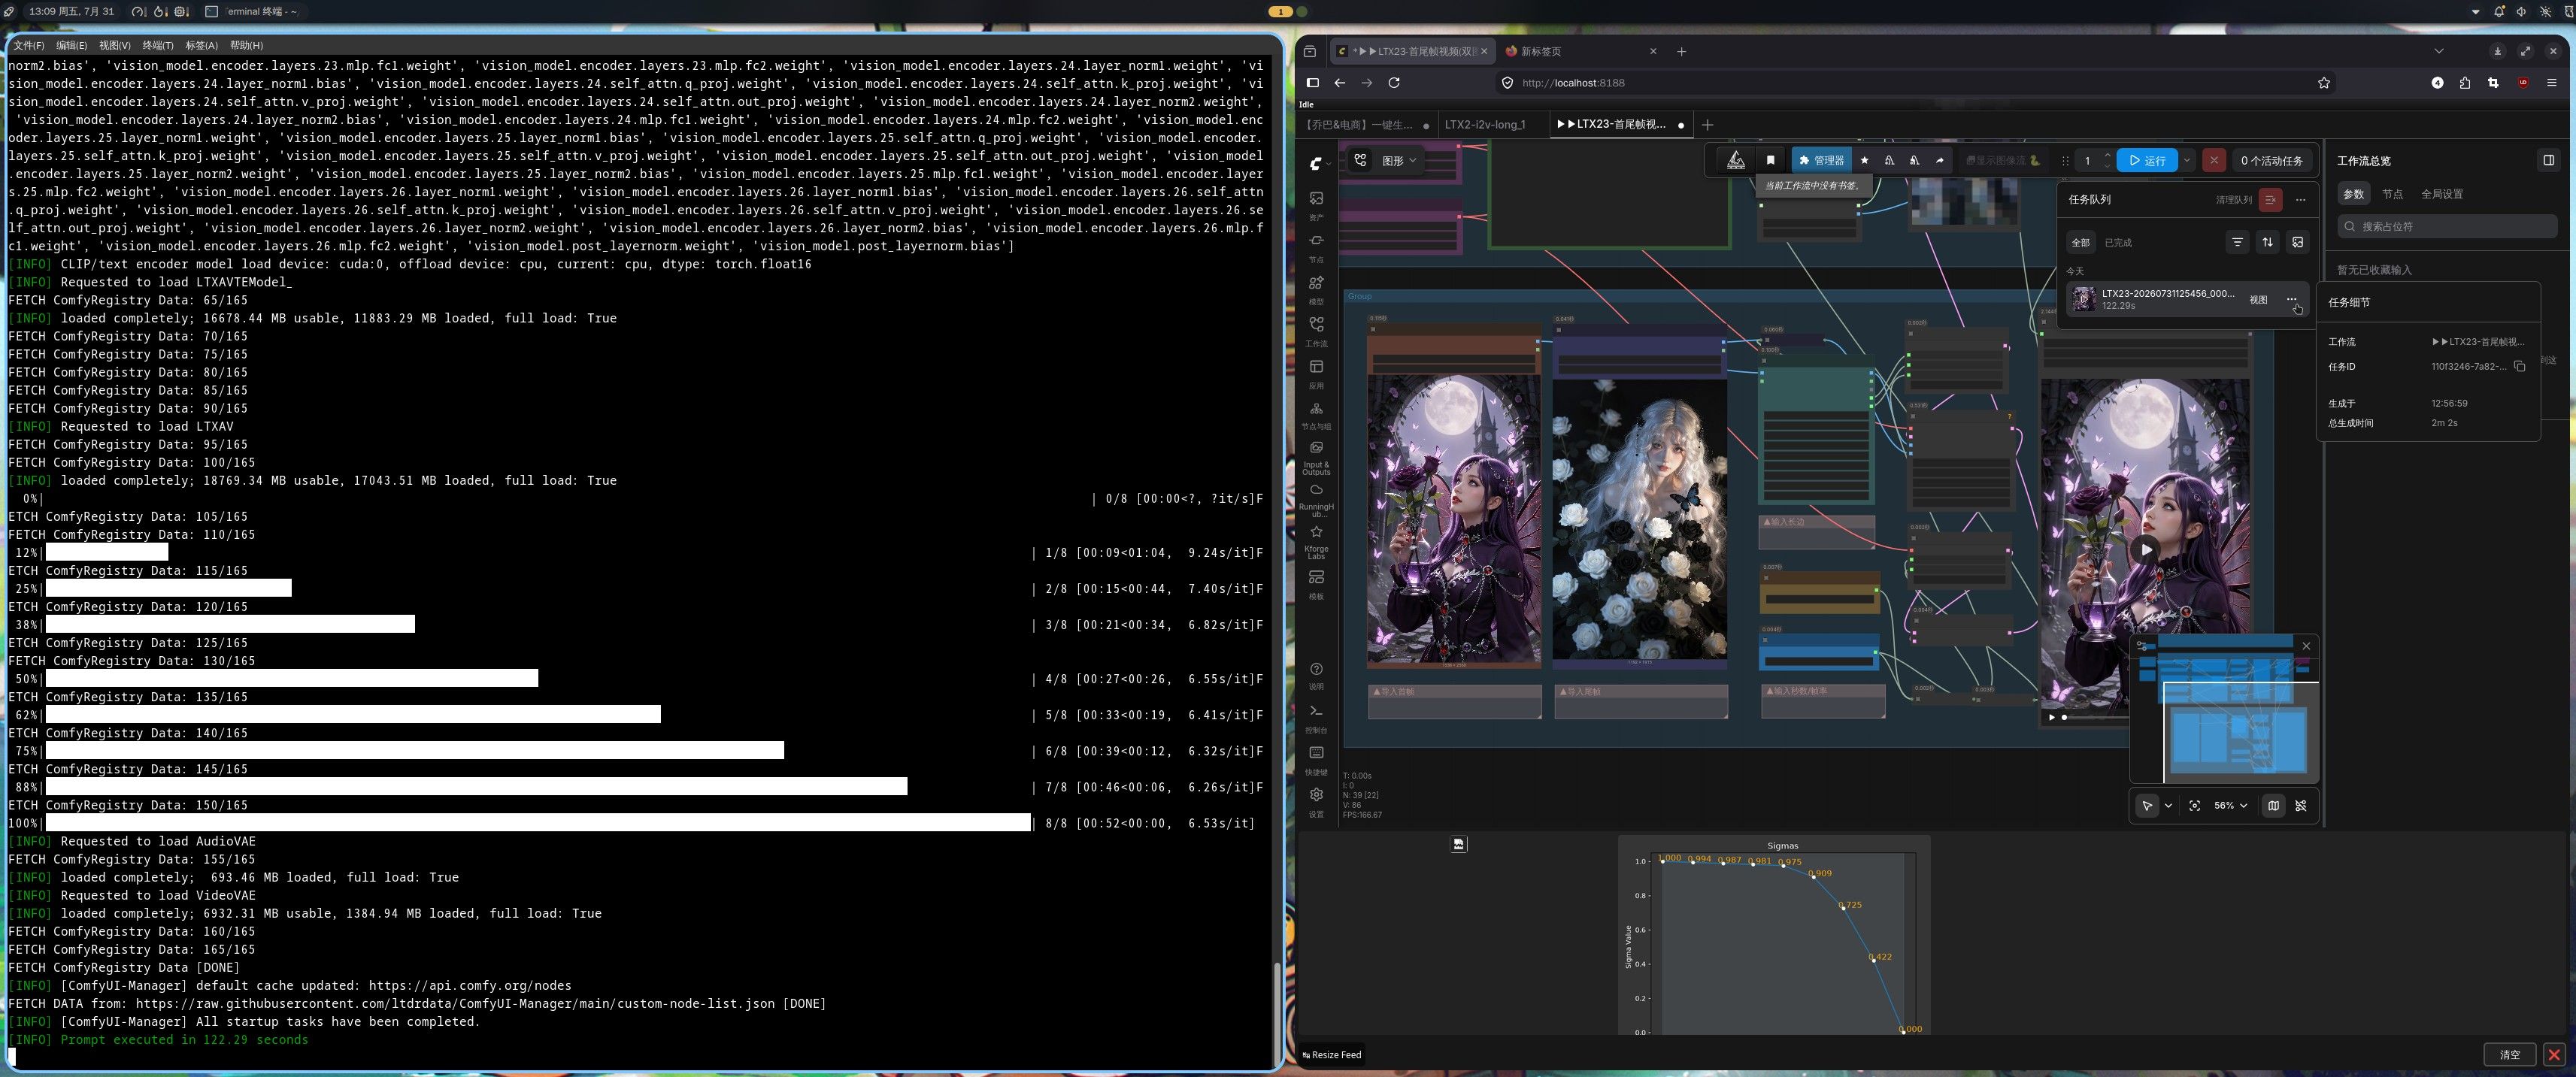
Task: Click the video progress bar in the output preview
Action: pos(2098,717)
